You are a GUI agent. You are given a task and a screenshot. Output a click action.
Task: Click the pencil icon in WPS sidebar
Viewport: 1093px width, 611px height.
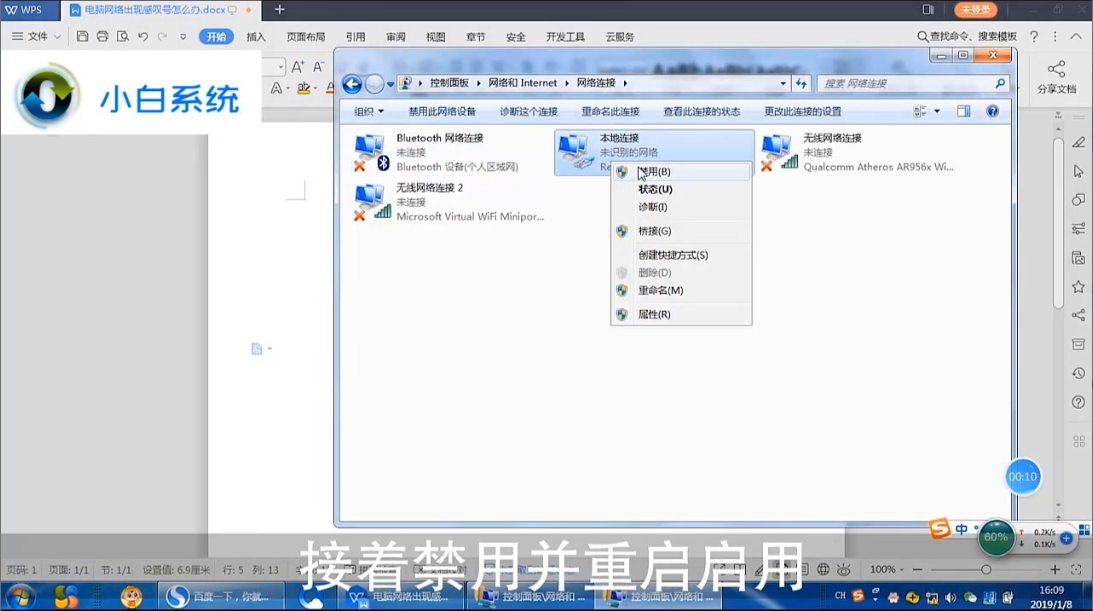[1078, 142]
